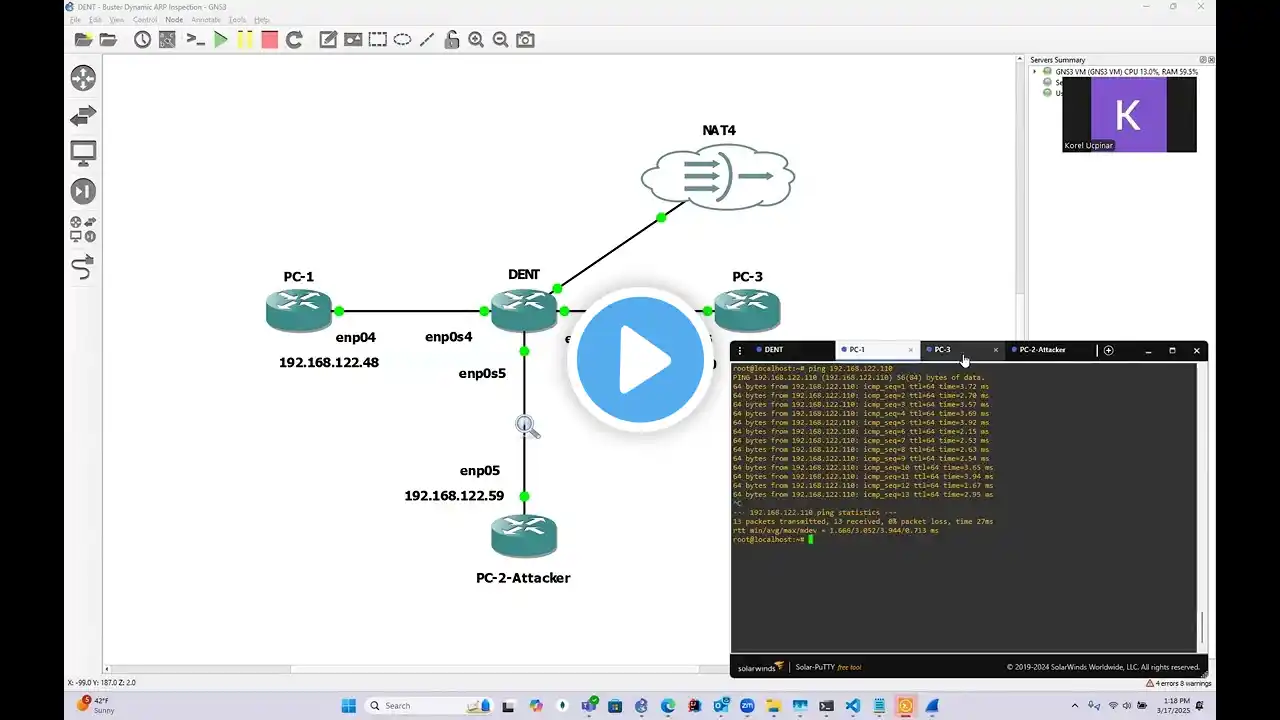This screenshot has width=1280, height=720.
Task: Browse routers in the device sidebar
Action: click(x=83, y=78)
